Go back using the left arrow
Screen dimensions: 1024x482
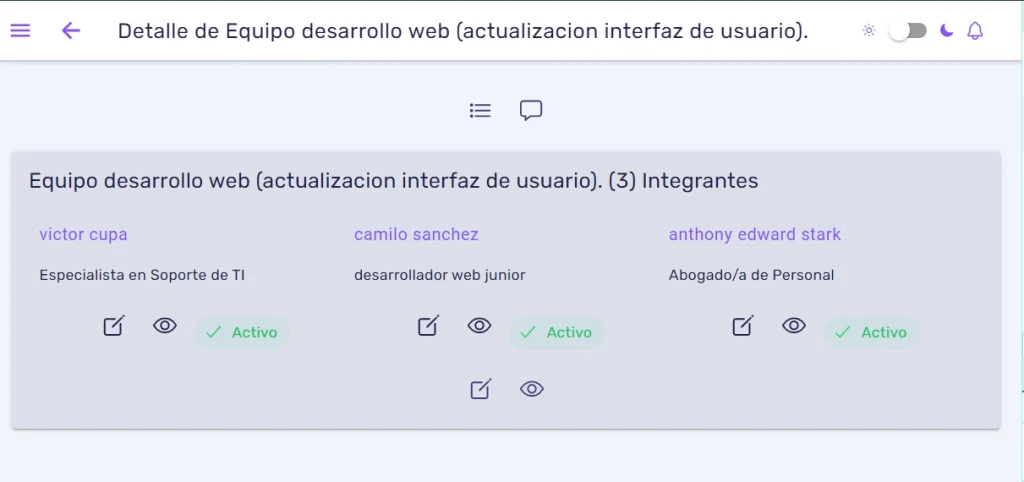click(x=71, y=30)
